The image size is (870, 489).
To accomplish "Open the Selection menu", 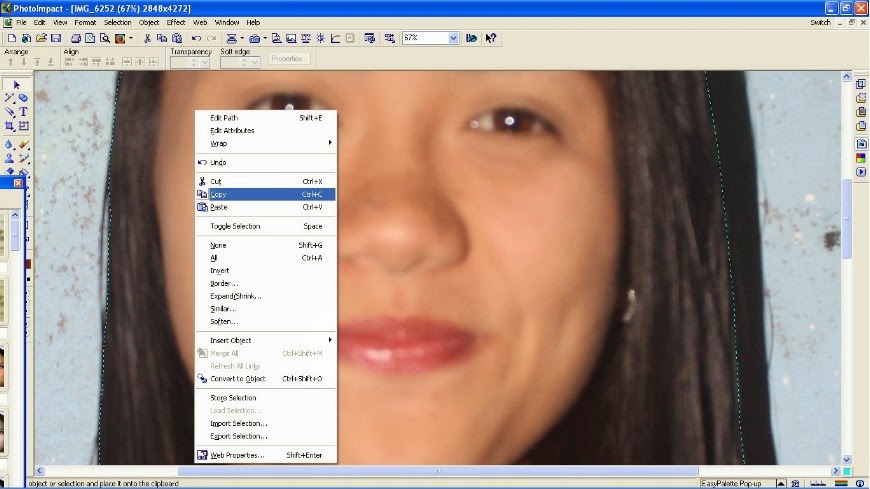I will [x=118, y=22].
